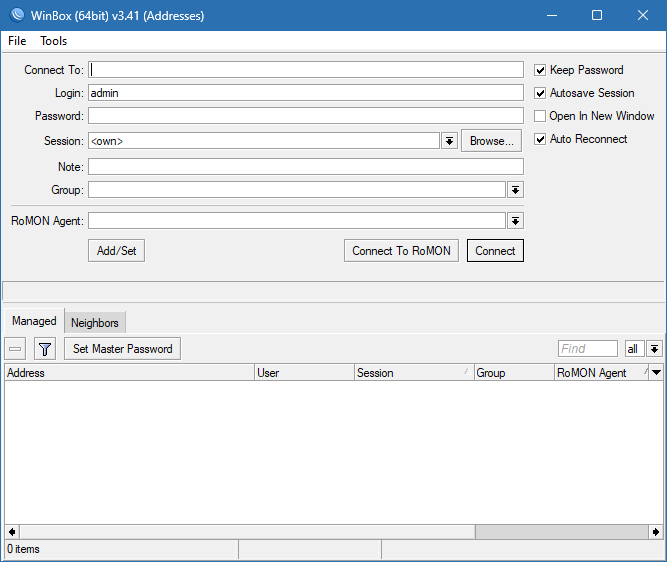The width and height of the screenshot is (667, 562).
Task: Click Set Master Password button
Action: 123,349
